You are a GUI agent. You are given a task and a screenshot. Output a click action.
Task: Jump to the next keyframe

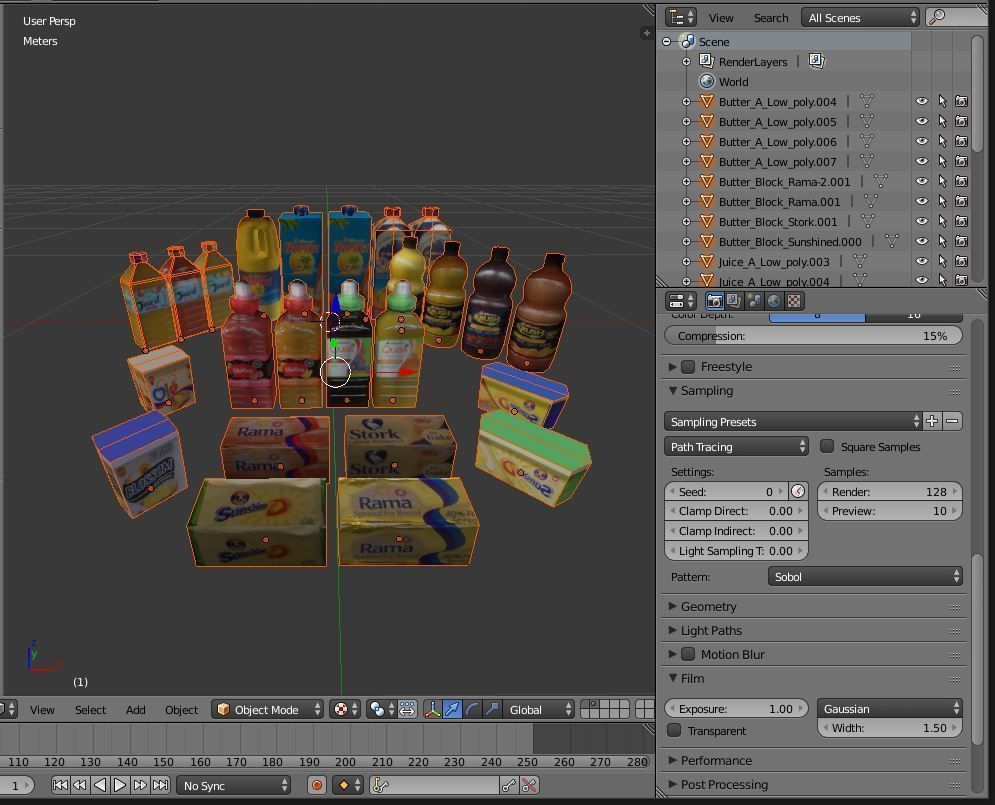coord(140,785)
